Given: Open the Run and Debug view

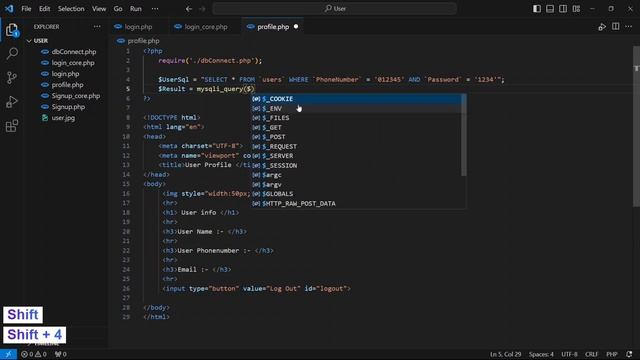Looking at the screenshot, I should [12, 102].
